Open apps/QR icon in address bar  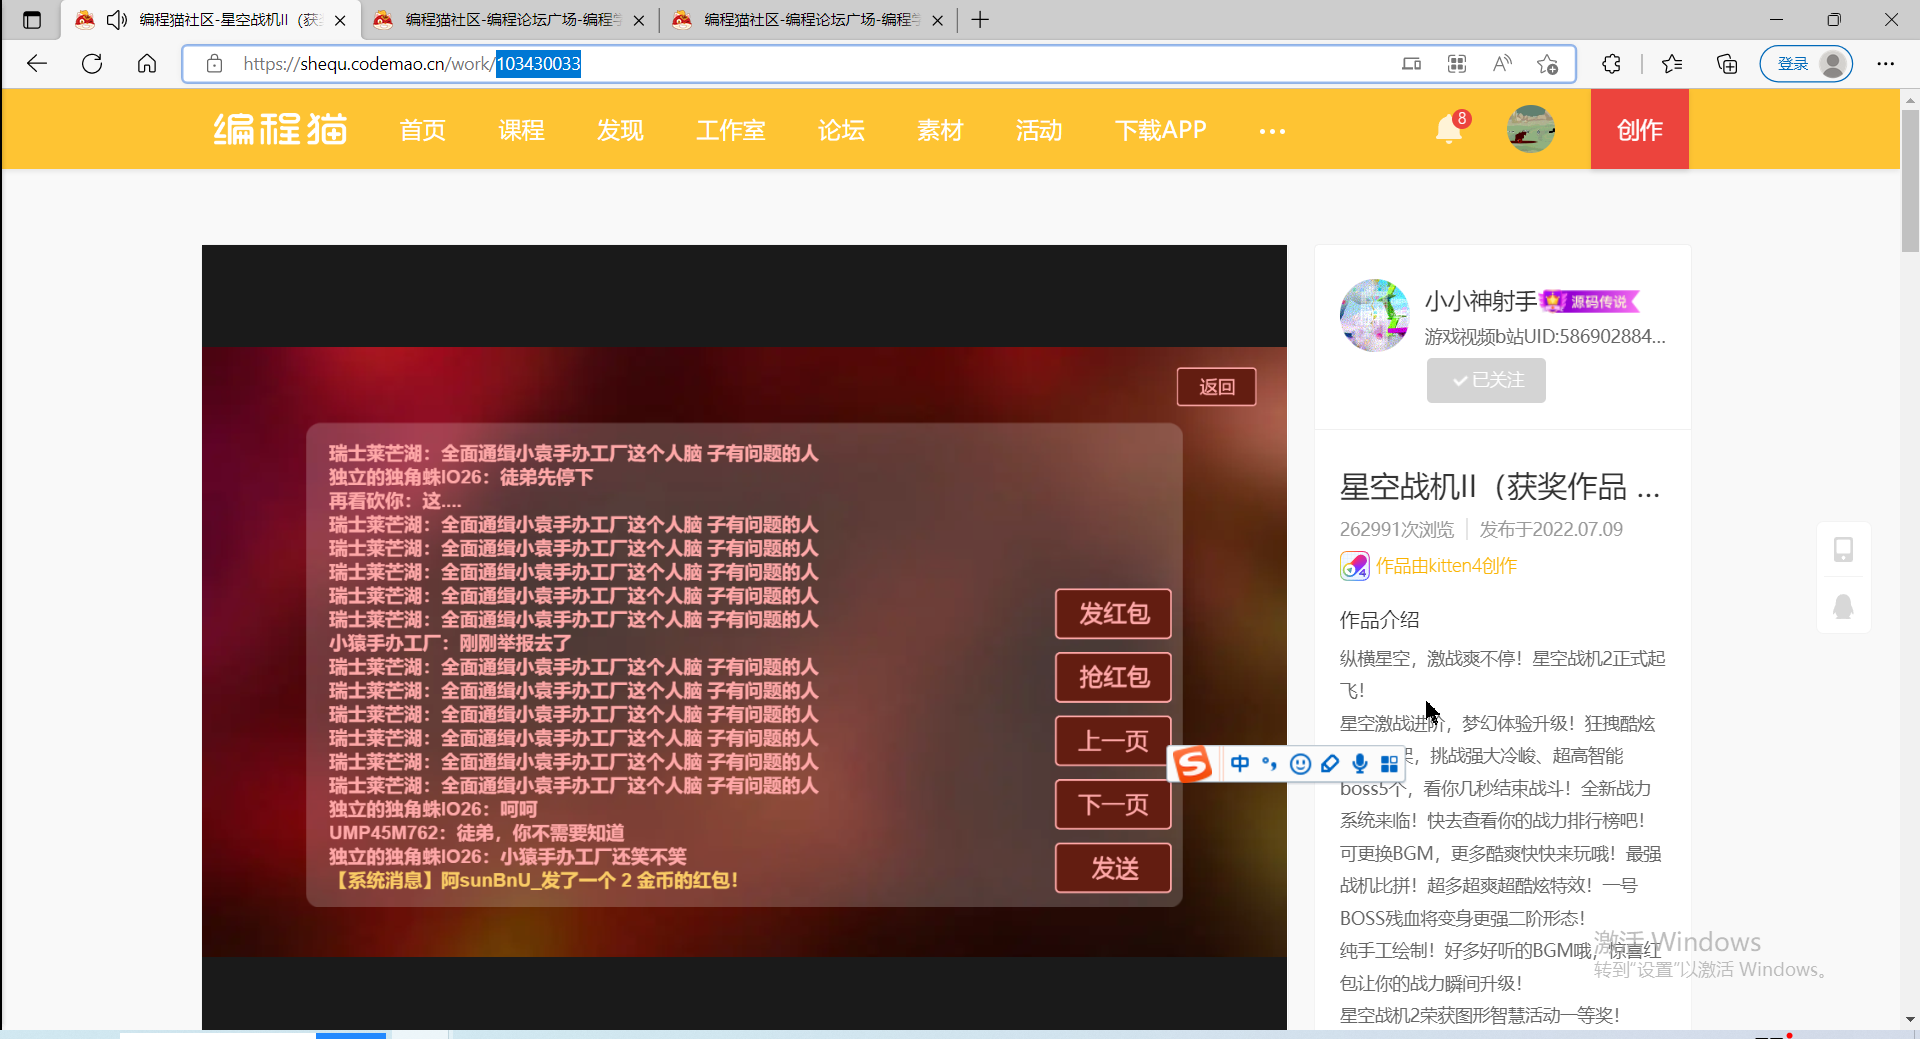pyautogui.click(x=1457, y=64)
